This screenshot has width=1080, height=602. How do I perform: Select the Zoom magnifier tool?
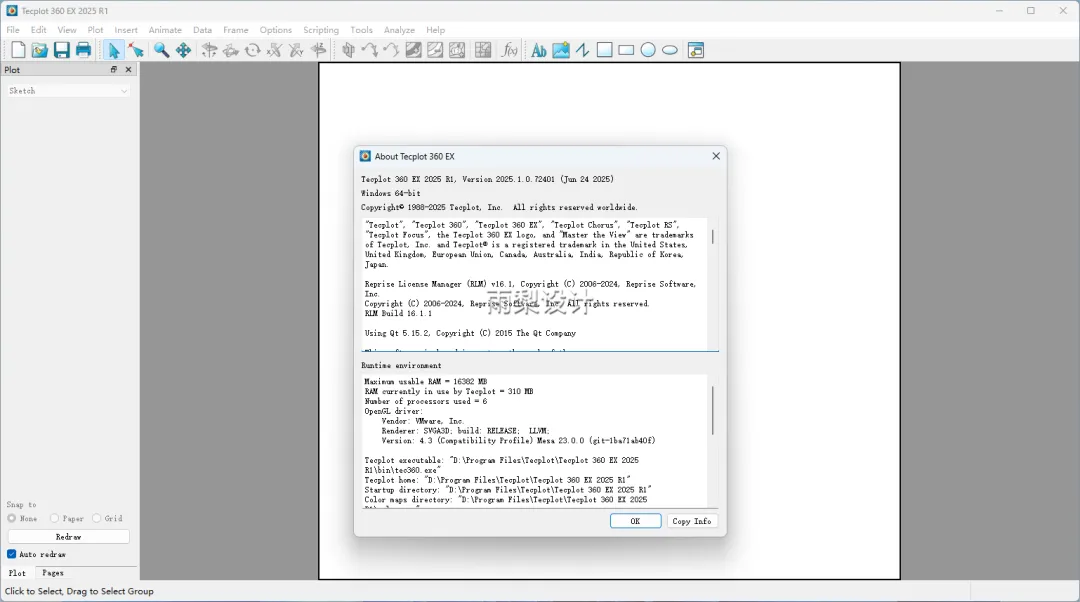pos(161,50)
